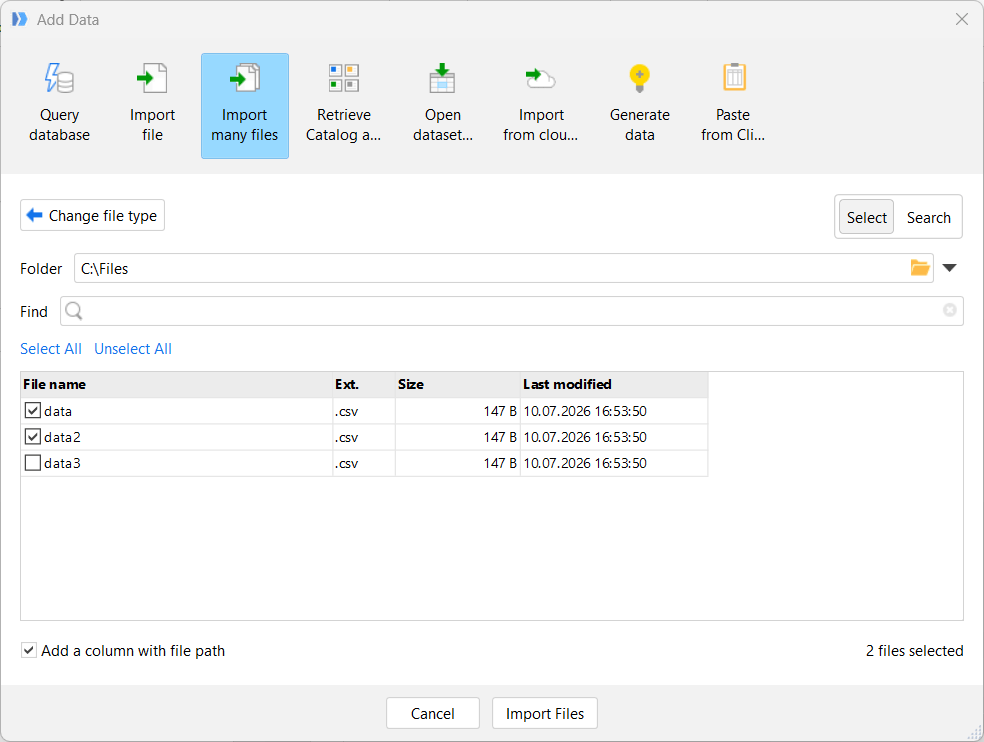Expand the recent folders dropdown arrow
Image resolution: width=984 pixels, height=742 pixels.
click(x=949, y=268)
